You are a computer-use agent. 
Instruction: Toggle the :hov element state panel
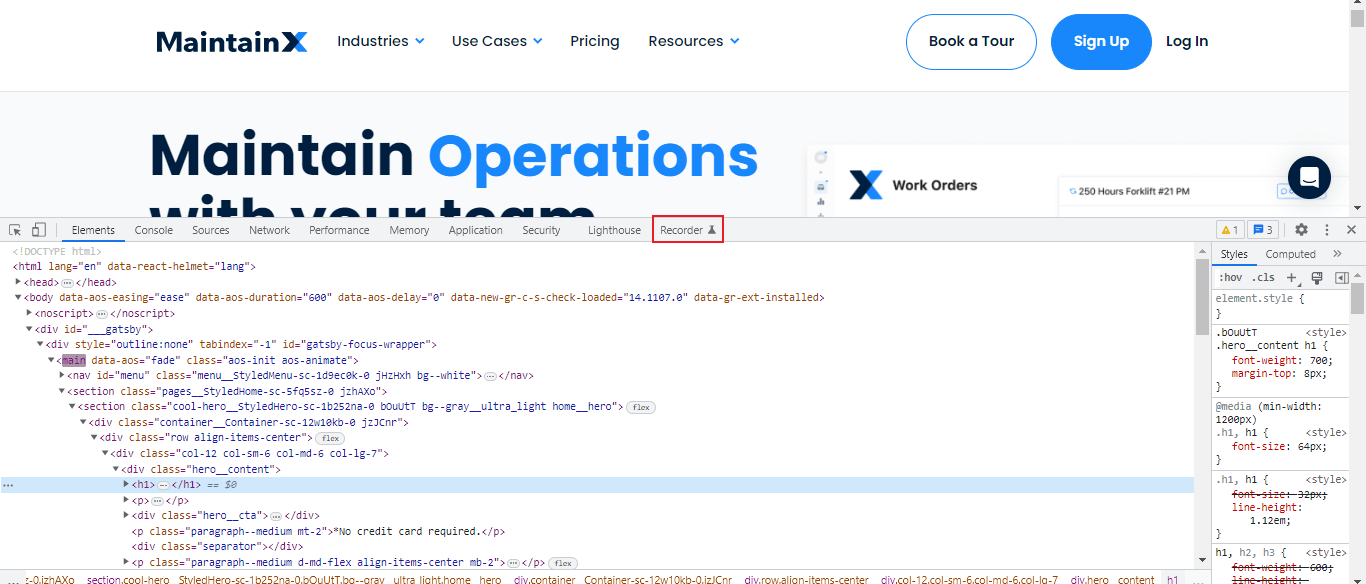point(1230,277)
